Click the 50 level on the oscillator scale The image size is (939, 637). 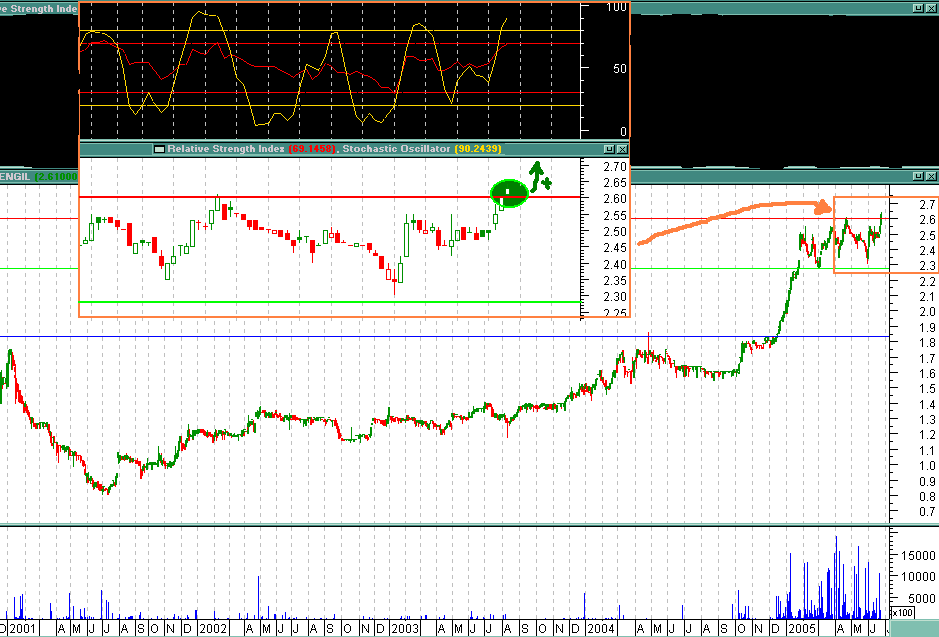point(620,69)
